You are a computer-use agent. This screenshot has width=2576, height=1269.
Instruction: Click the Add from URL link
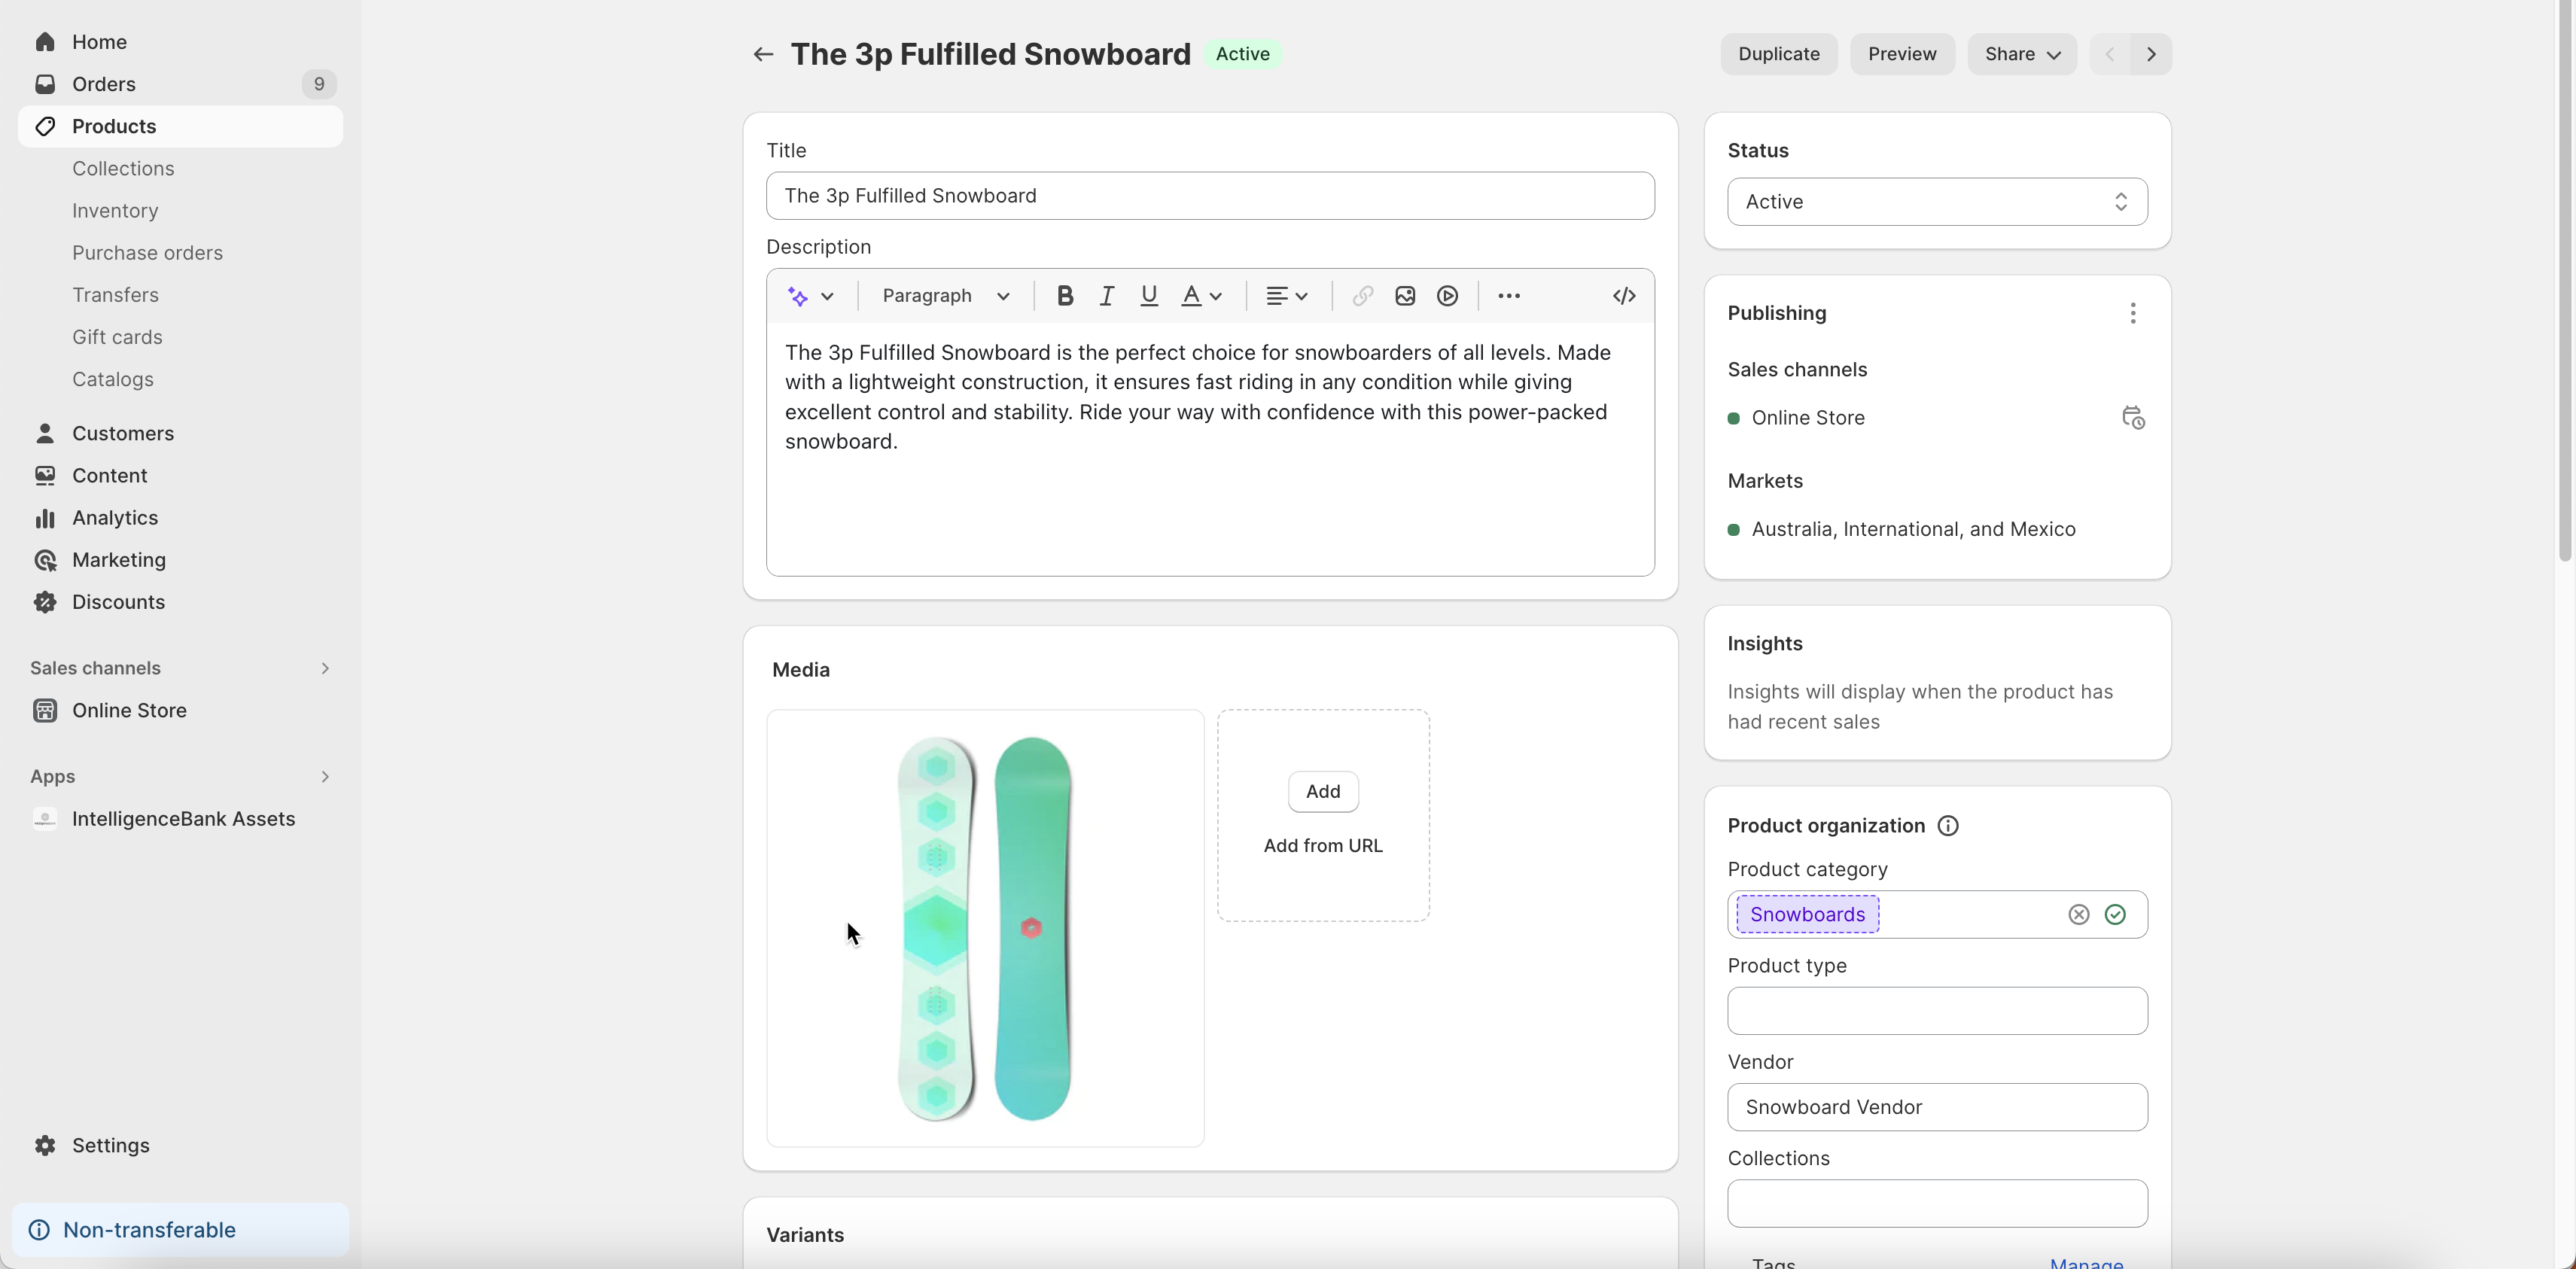click(x=1323, y=846)
